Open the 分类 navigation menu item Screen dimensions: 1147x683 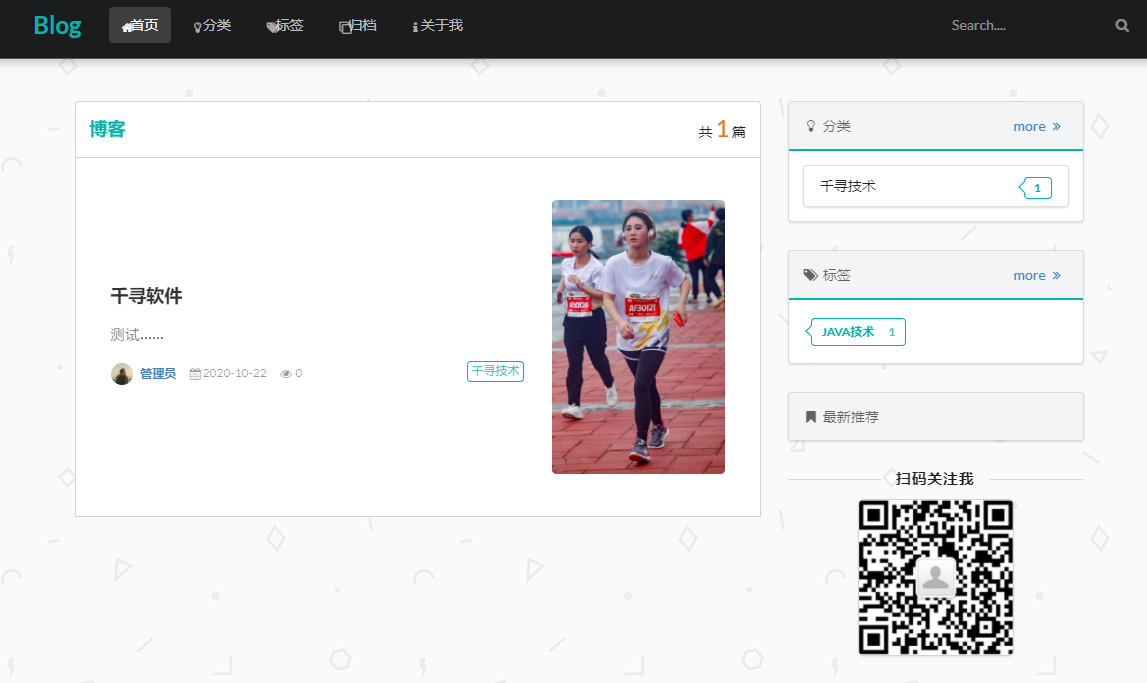tap(212, 26)
